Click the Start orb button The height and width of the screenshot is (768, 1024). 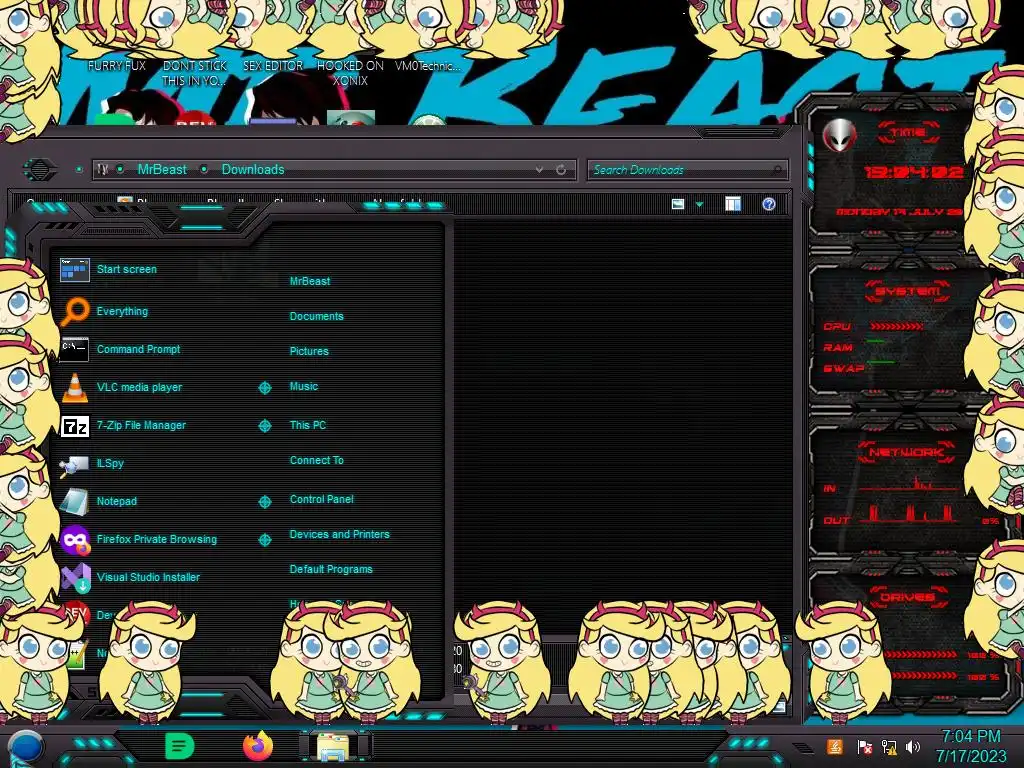pyautogui.click(x=25, y=747)
